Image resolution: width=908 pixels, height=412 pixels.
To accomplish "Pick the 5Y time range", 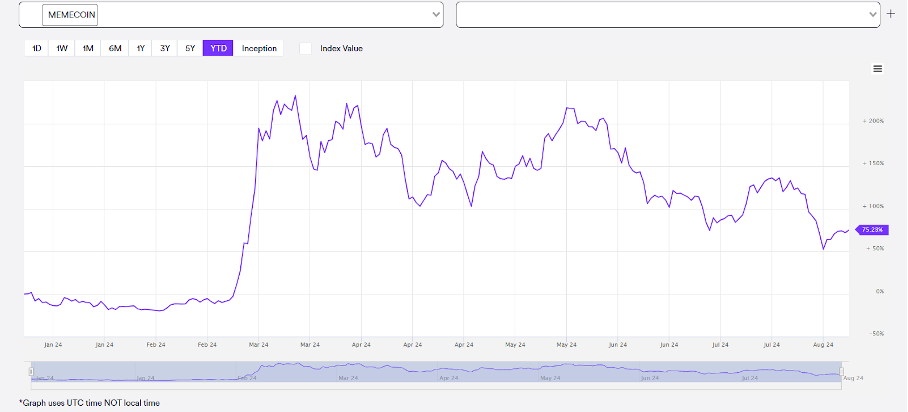I will pos(190,48).
